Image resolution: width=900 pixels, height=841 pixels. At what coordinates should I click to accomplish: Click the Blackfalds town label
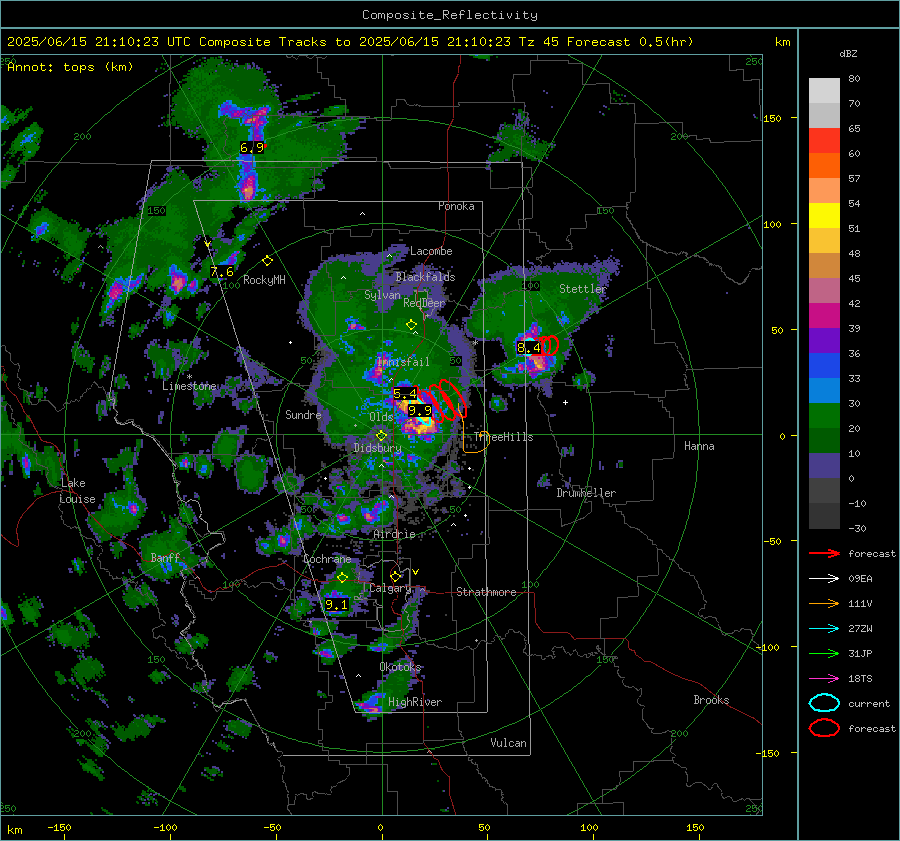[x=425, y=277]
